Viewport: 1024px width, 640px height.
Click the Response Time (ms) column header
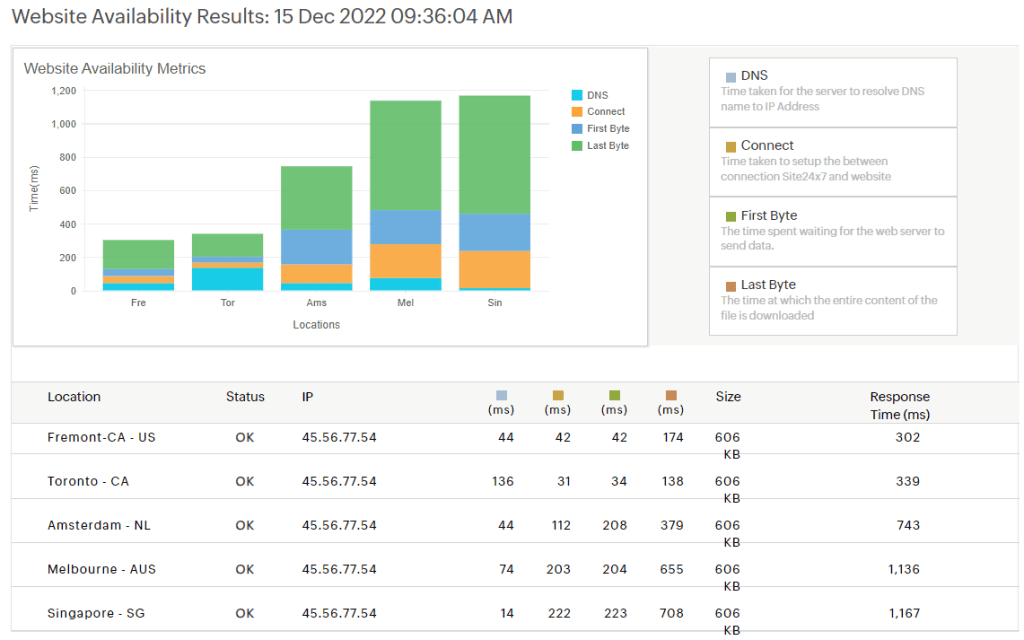[899, 405]
